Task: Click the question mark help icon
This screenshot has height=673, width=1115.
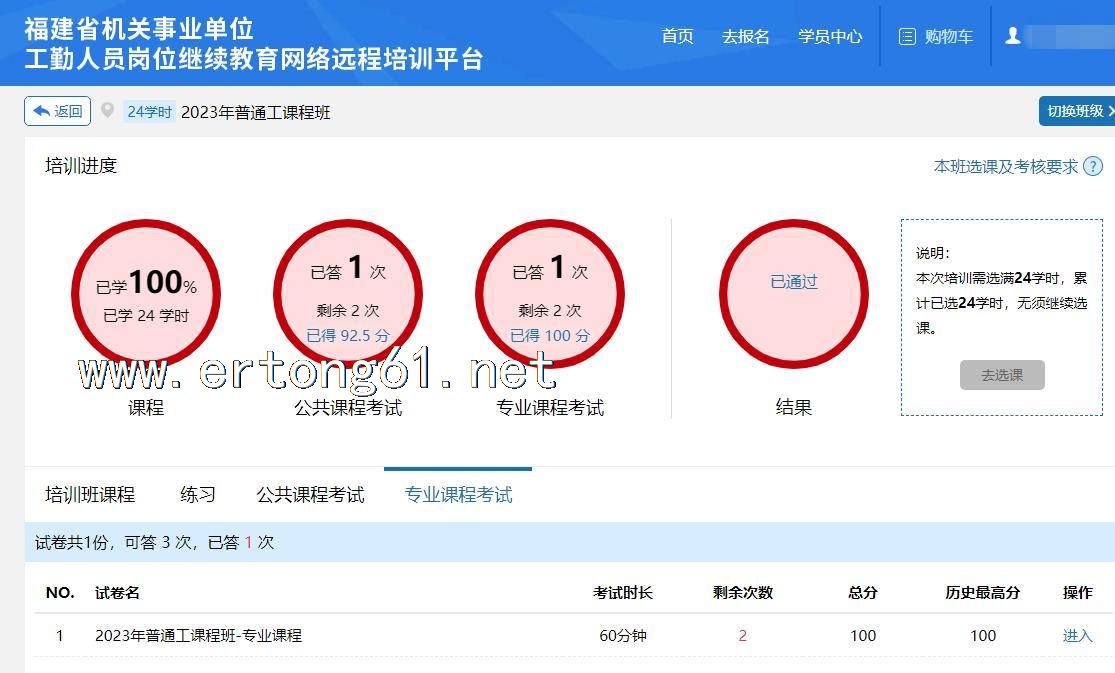Action: [x=1093, y=167]
